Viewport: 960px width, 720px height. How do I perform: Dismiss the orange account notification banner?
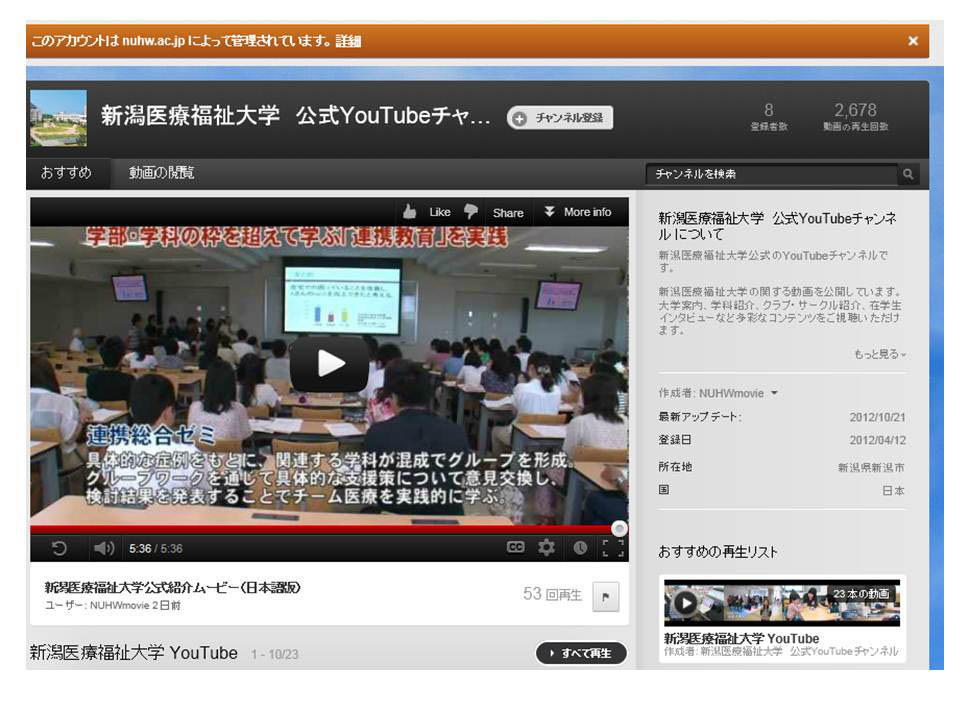(x=912, y=41)
